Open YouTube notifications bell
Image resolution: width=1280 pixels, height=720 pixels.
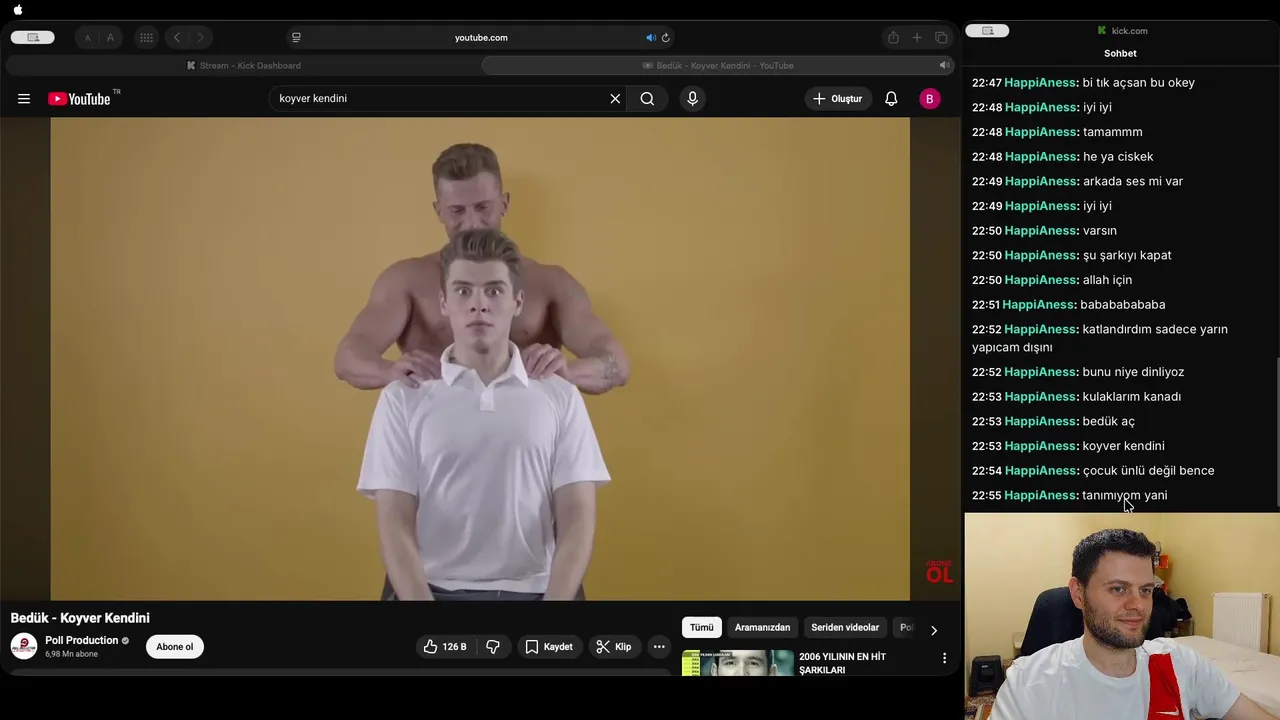[891, 99]
